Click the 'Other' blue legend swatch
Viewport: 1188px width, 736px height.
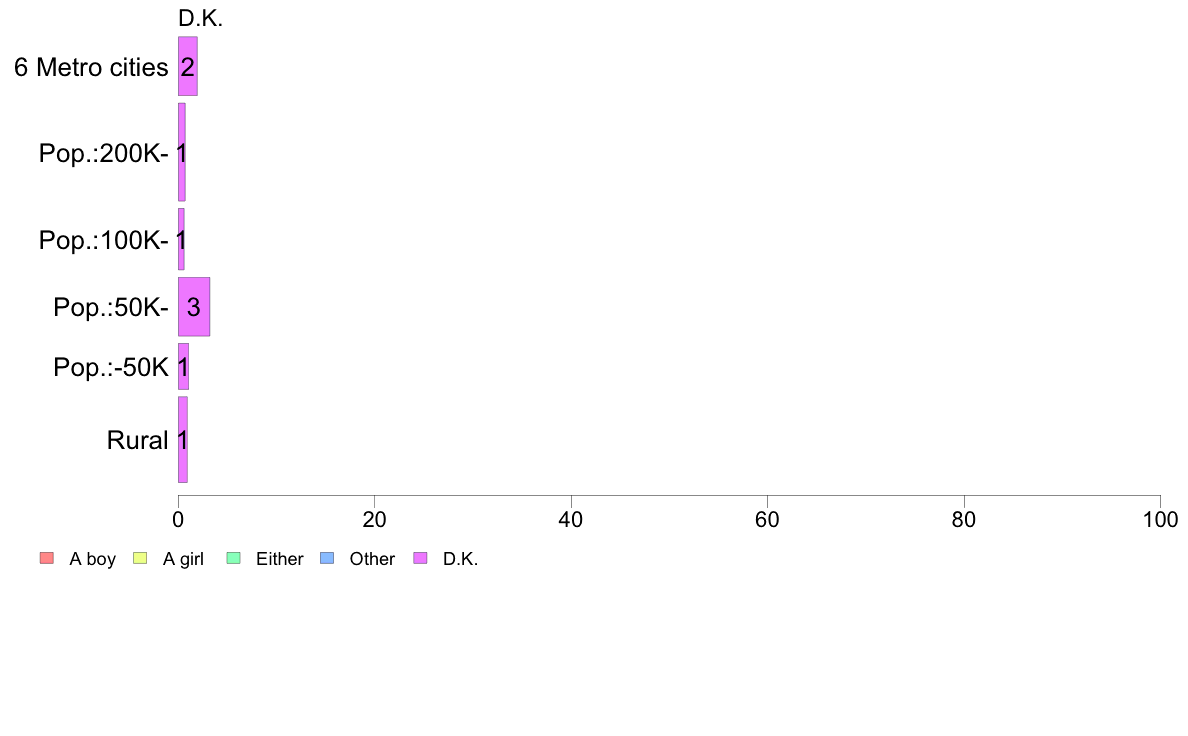coord(327,559)
